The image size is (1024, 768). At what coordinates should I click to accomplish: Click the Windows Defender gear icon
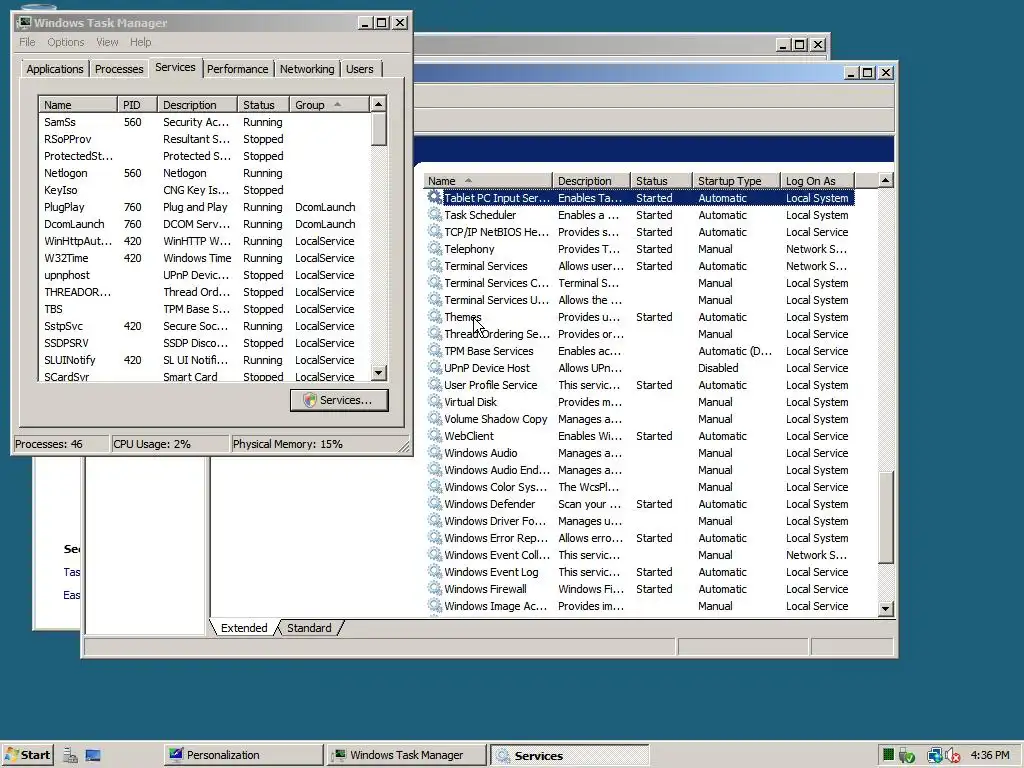tap(434, 503)
